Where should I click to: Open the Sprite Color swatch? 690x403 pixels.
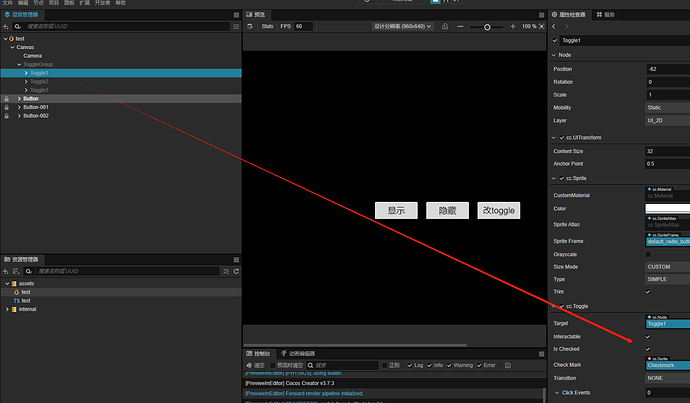point(667,209)
